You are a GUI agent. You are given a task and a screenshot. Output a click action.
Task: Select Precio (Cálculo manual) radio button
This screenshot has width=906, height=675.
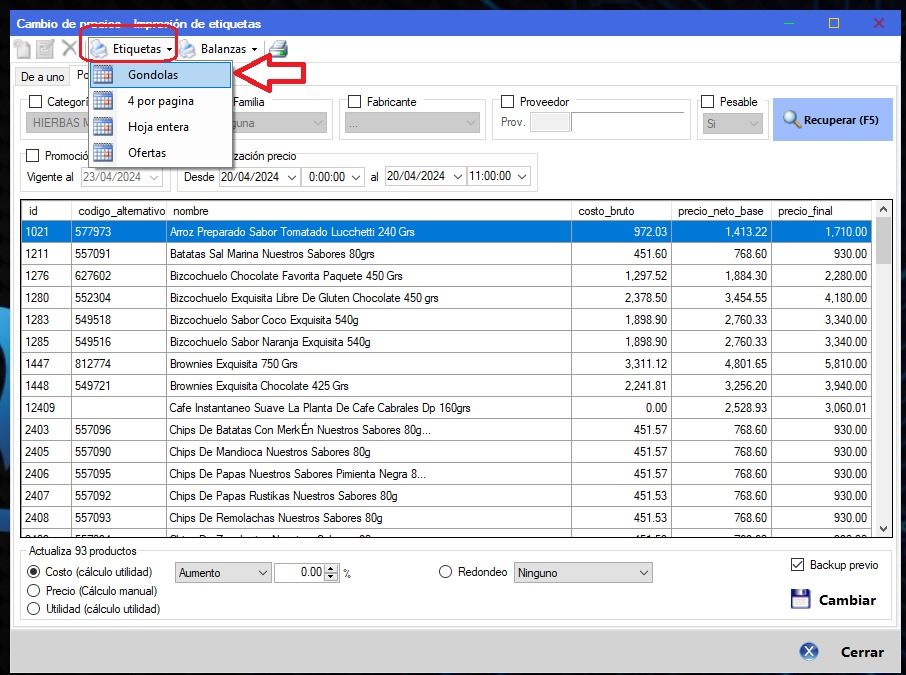coord(34,591)
